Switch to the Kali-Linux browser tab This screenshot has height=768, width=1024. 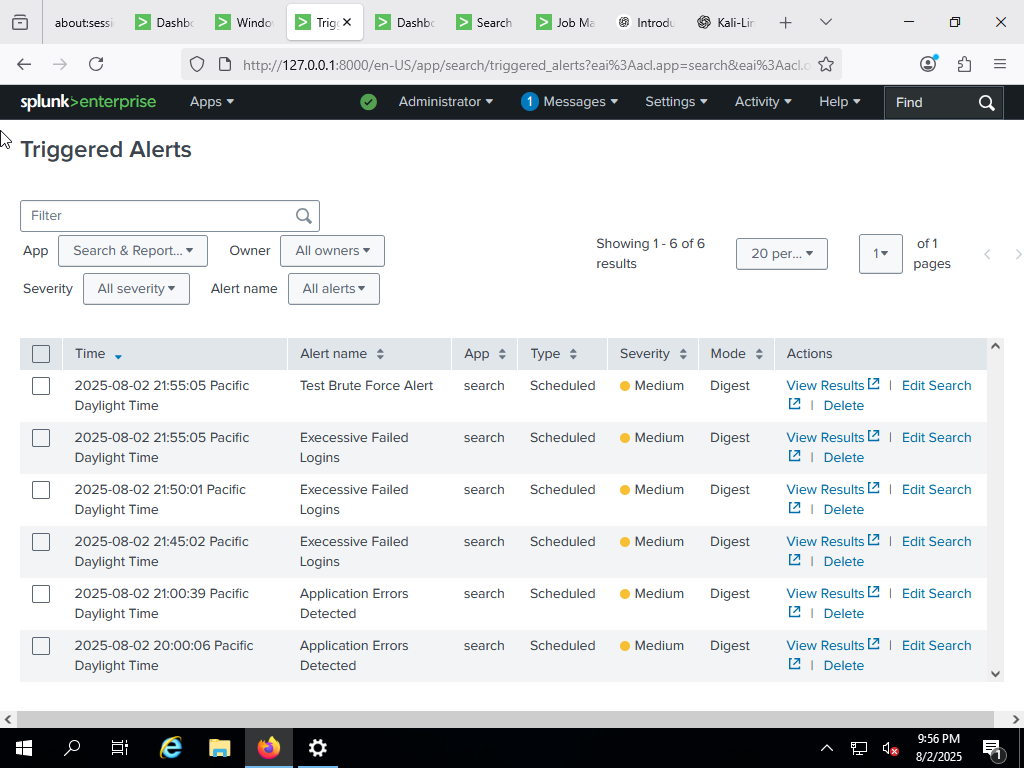[x=726, y=21]
